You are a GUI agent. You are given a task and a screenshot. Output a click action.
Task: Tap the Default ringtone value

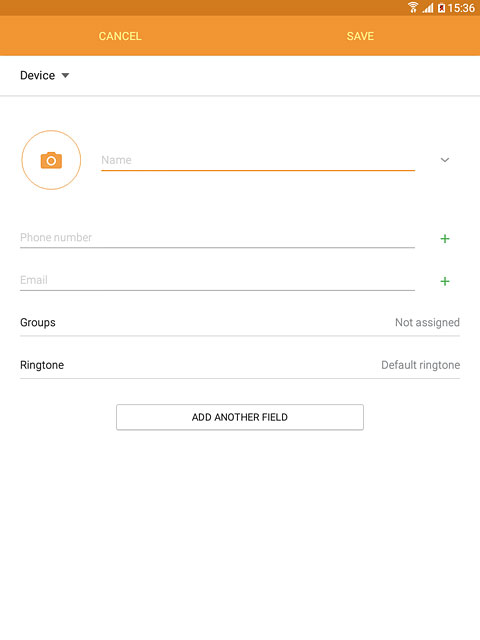(420, 365)
